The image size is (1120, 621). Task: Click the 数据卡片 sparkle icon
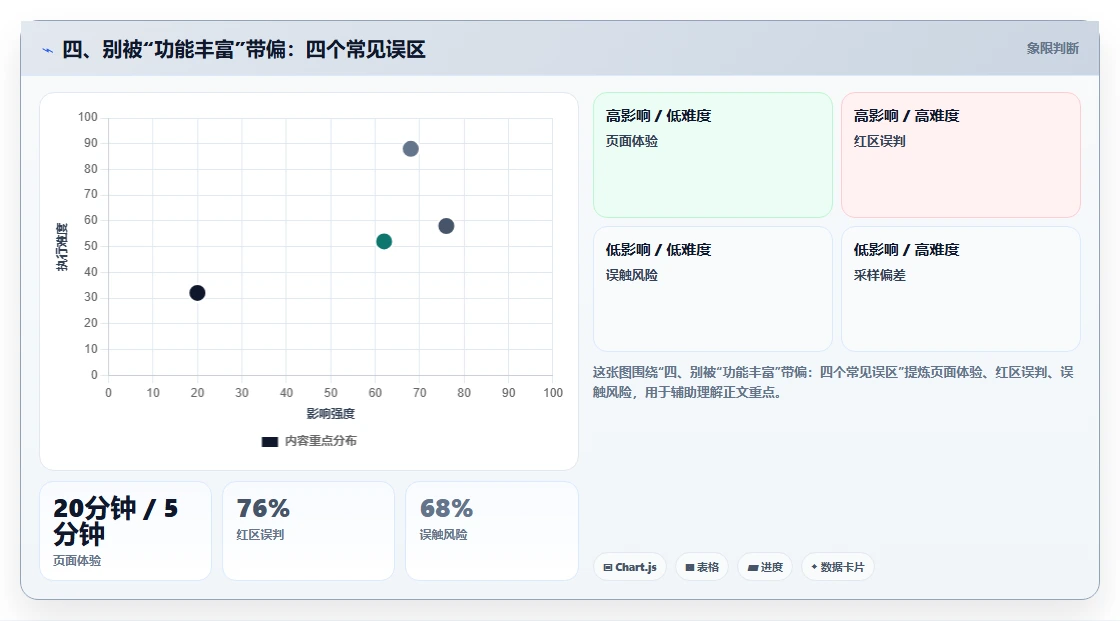point(814,567)
